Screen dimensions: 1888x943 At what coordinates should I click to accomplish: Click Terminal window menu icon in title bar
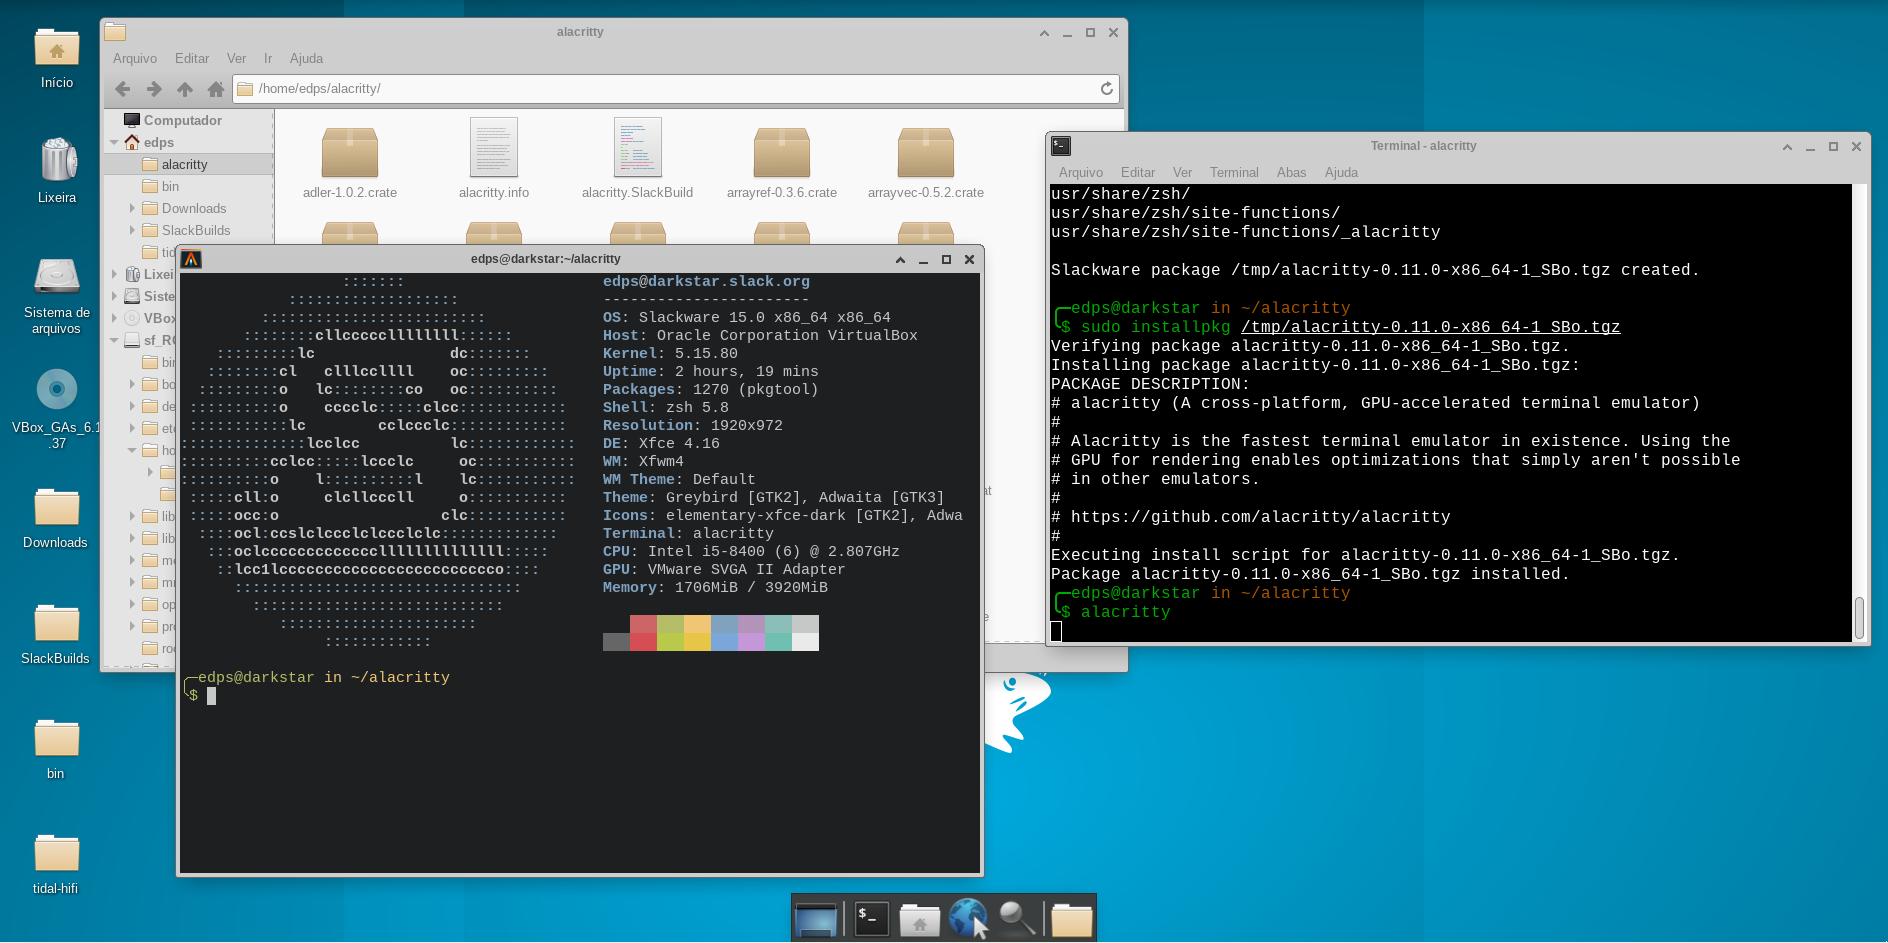(x=1061, y=146)
